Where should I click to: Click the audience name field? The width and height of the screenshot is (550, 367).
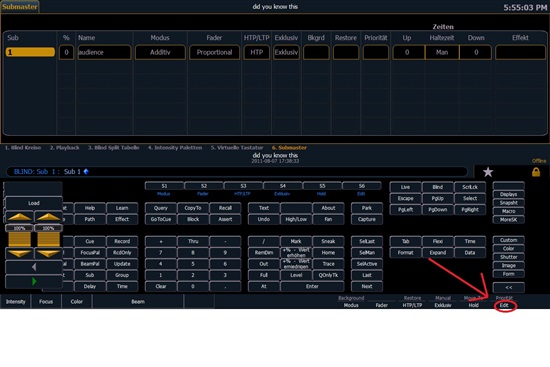pyautogui.click(x=104, y=52)
